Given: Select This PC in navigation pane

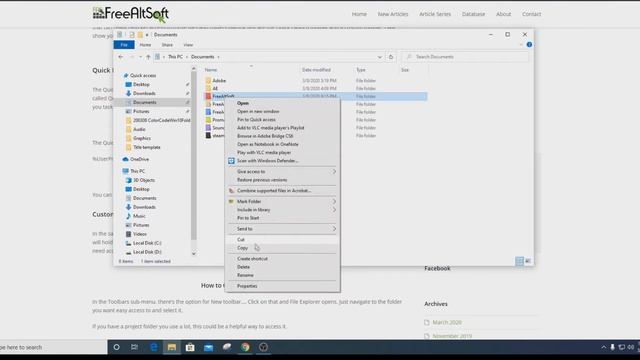Looking at the screenshot, I should (x=137, y=171).
